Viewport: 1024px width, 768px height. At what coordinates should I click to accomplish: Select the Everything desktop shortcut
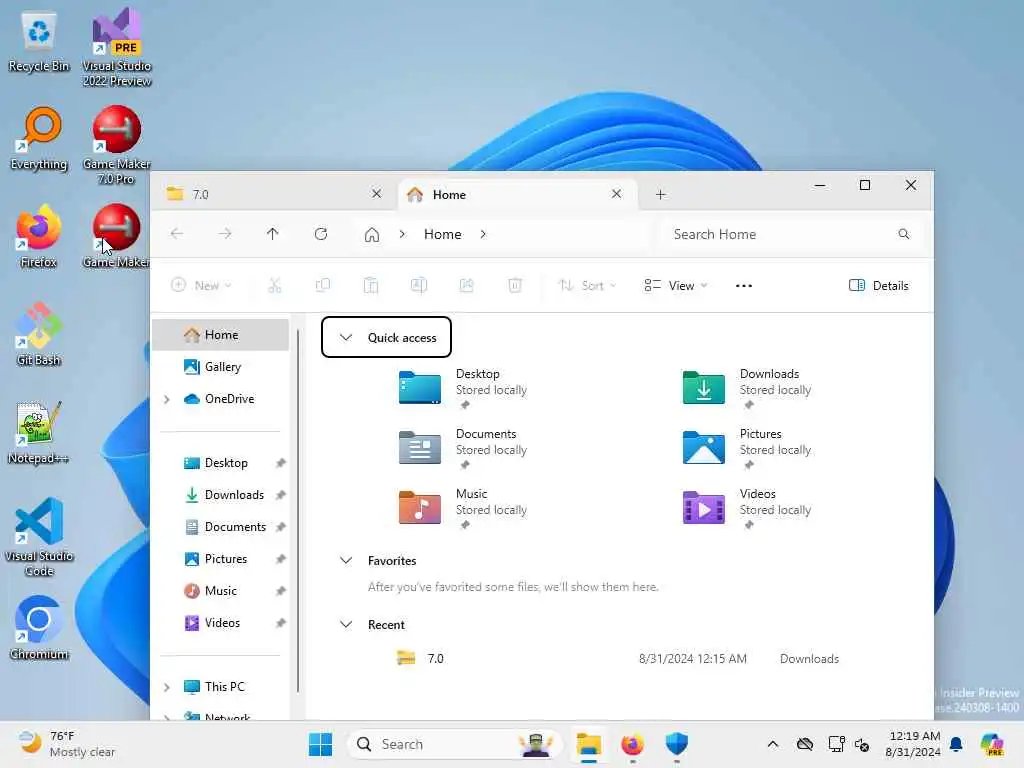tap(39, 139)
